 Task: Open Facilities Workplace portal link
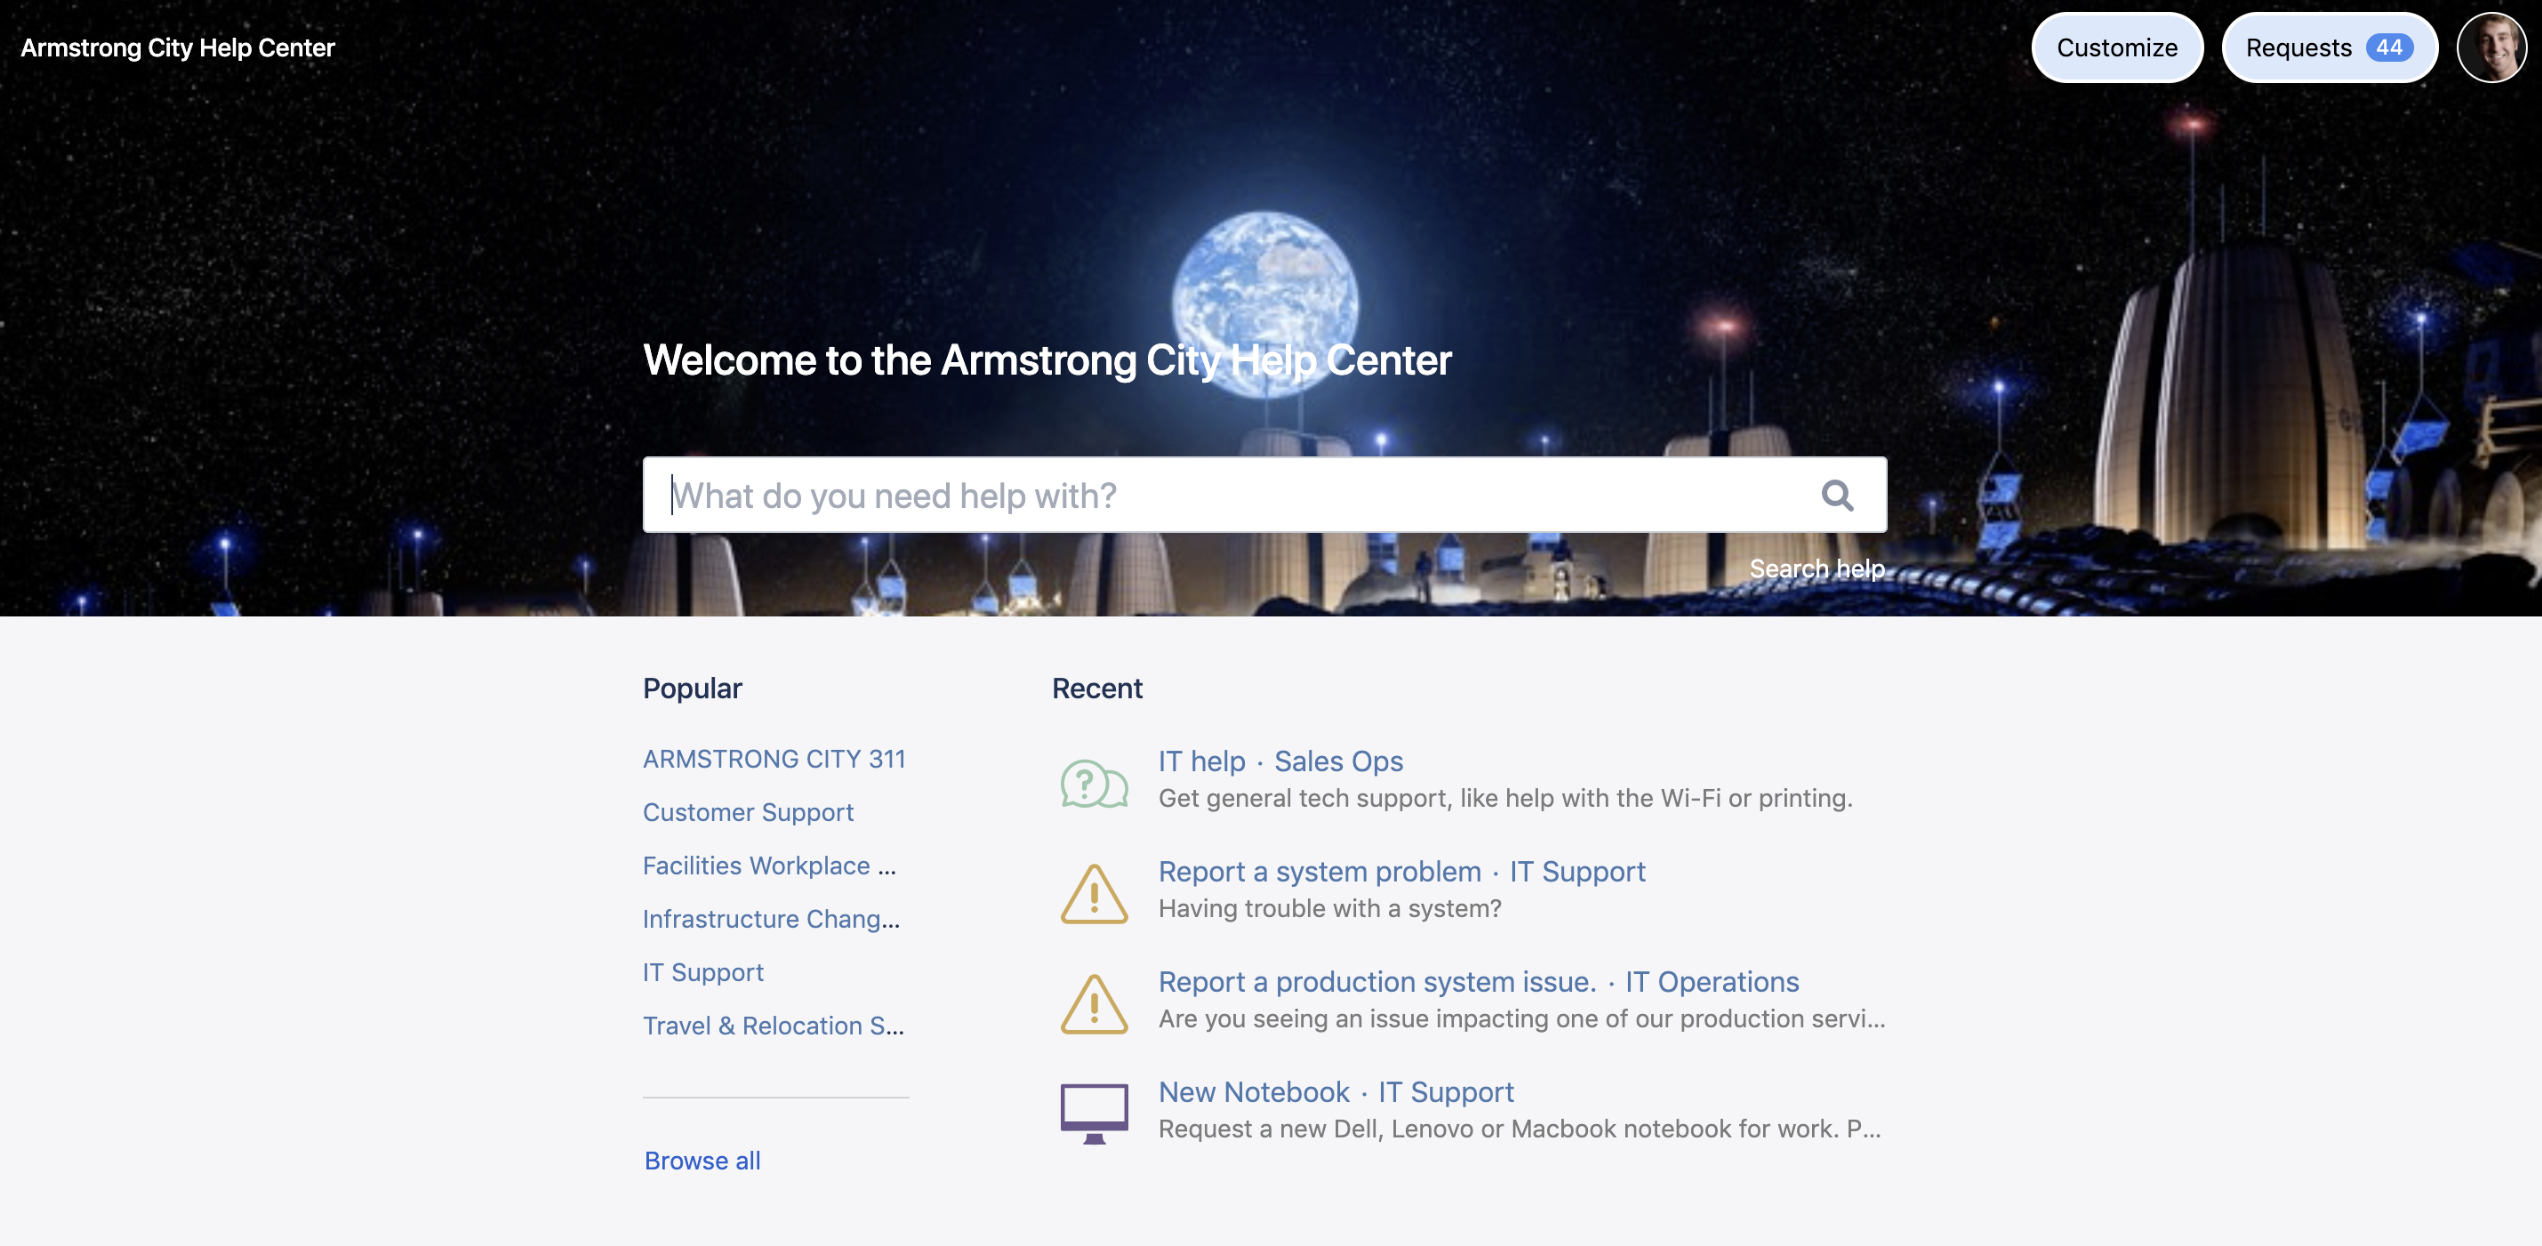[x=769, y=865]
